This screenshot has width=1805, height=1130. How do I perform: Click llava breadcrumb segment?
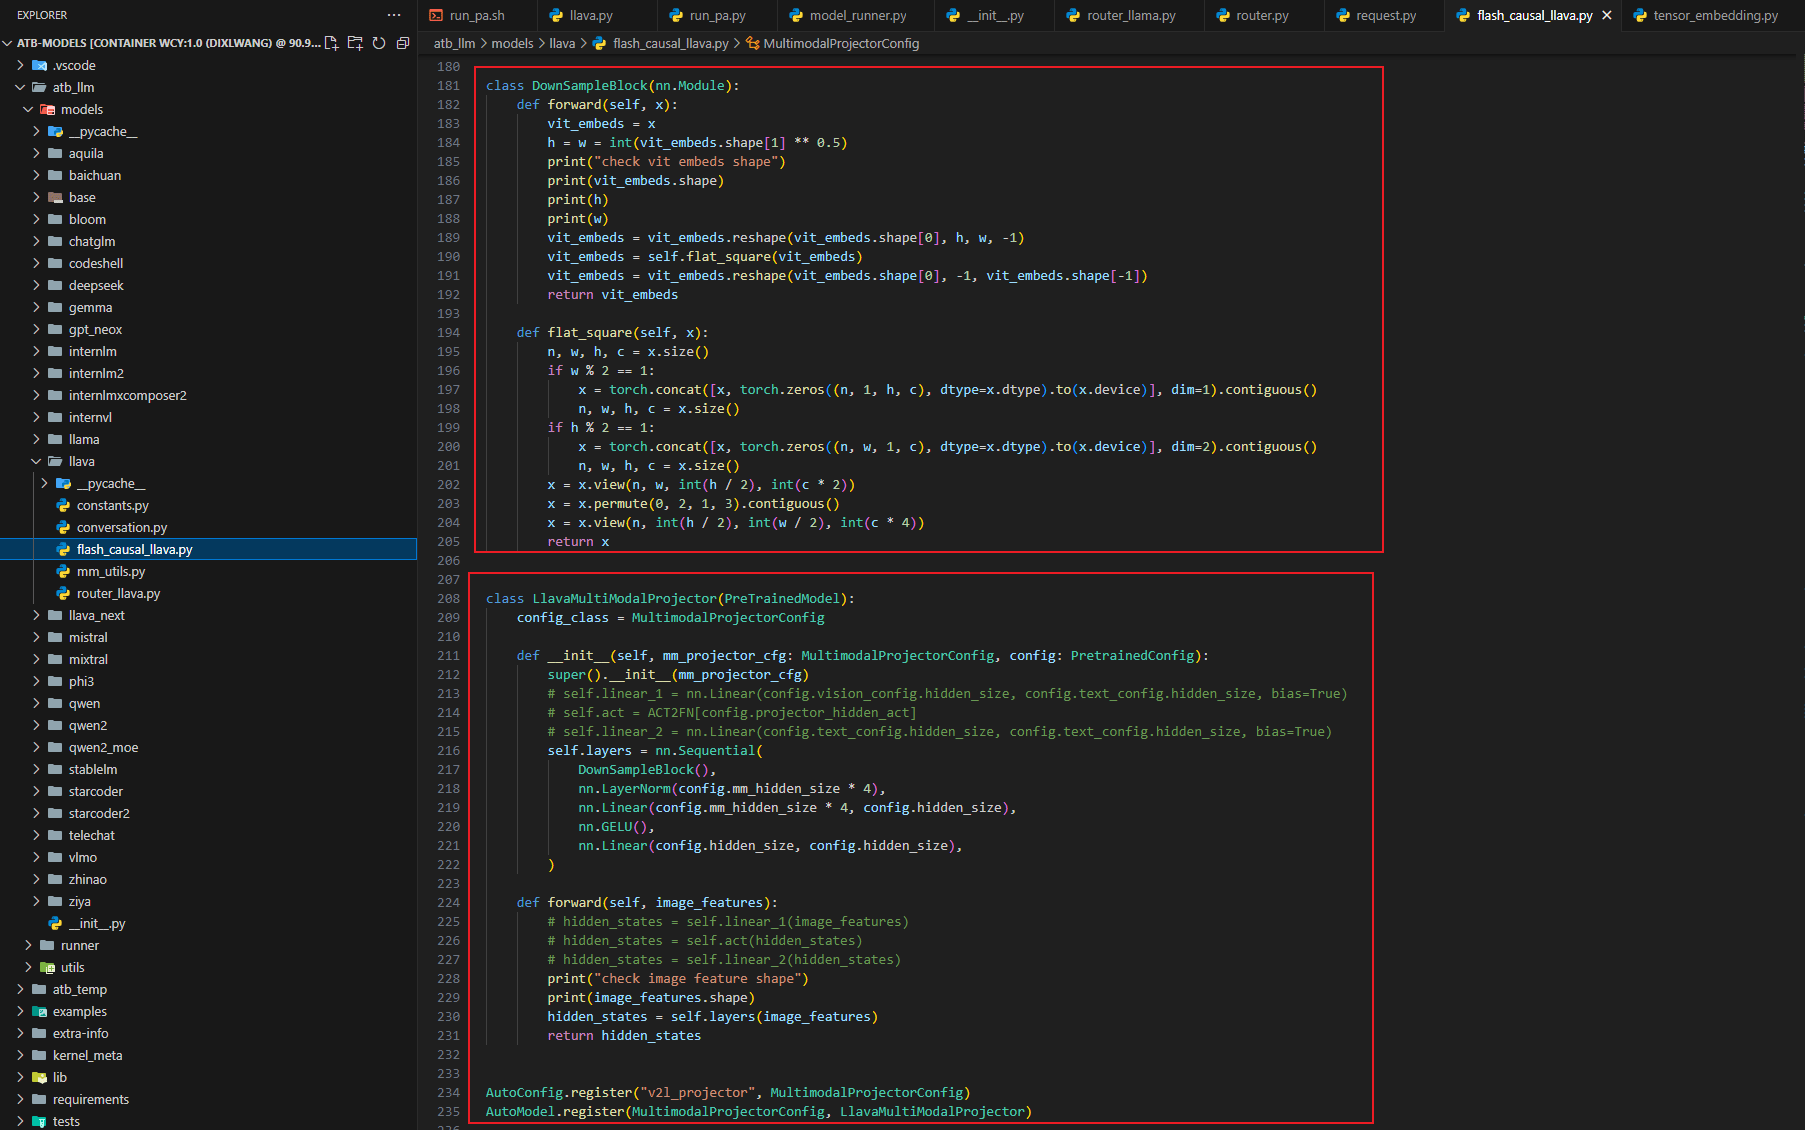coord(562,43)
